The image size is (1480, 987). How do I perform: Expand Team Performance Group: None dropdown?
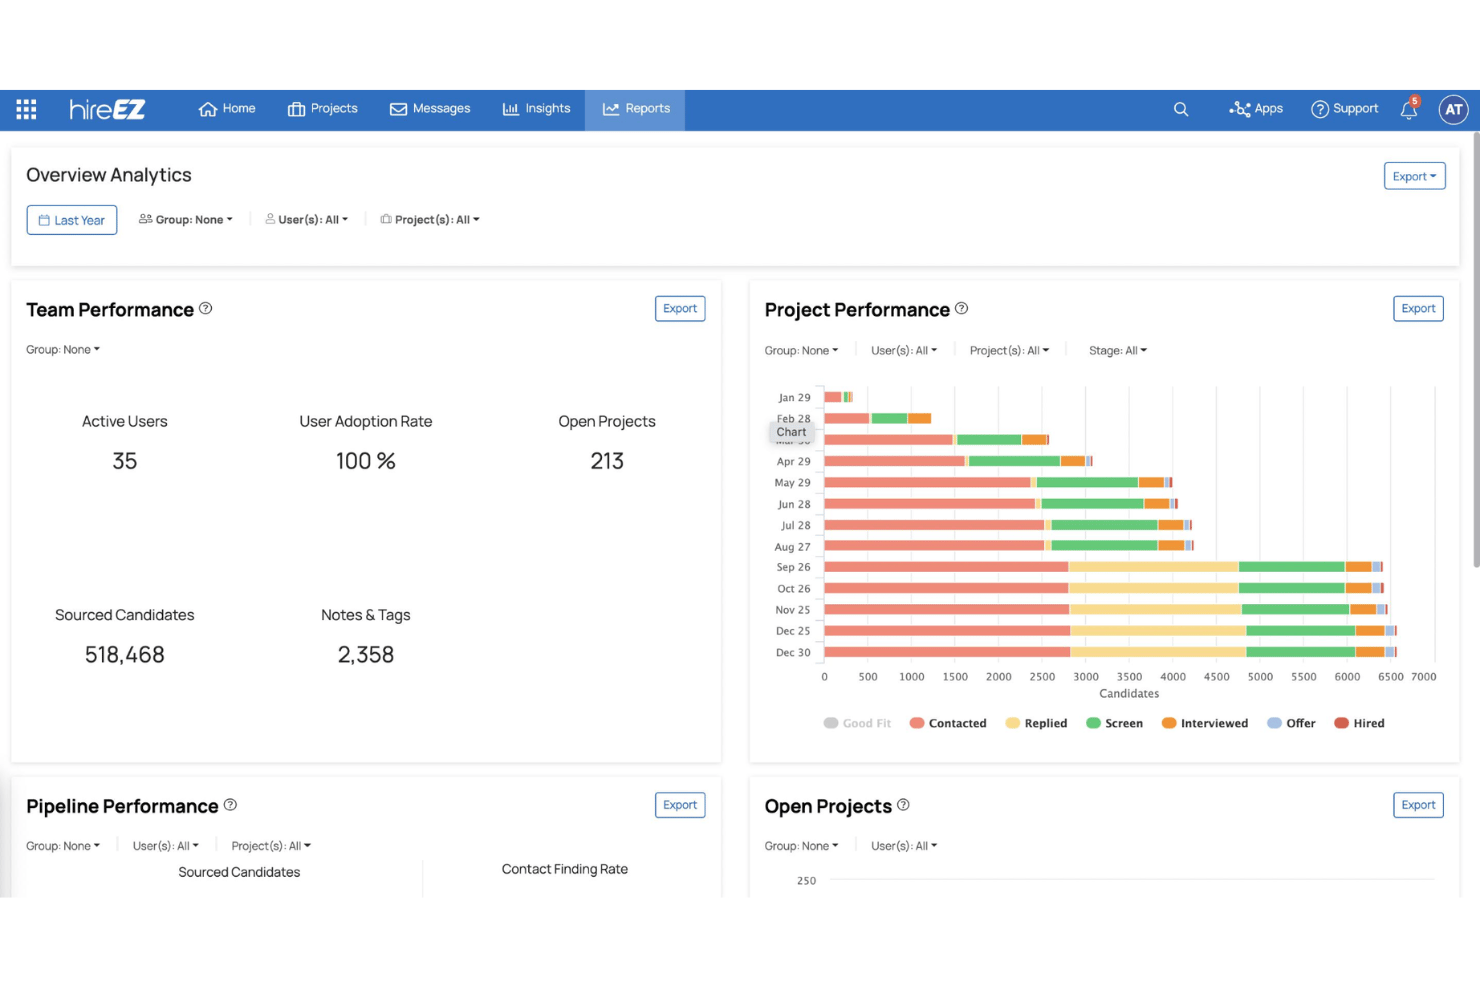63,350
